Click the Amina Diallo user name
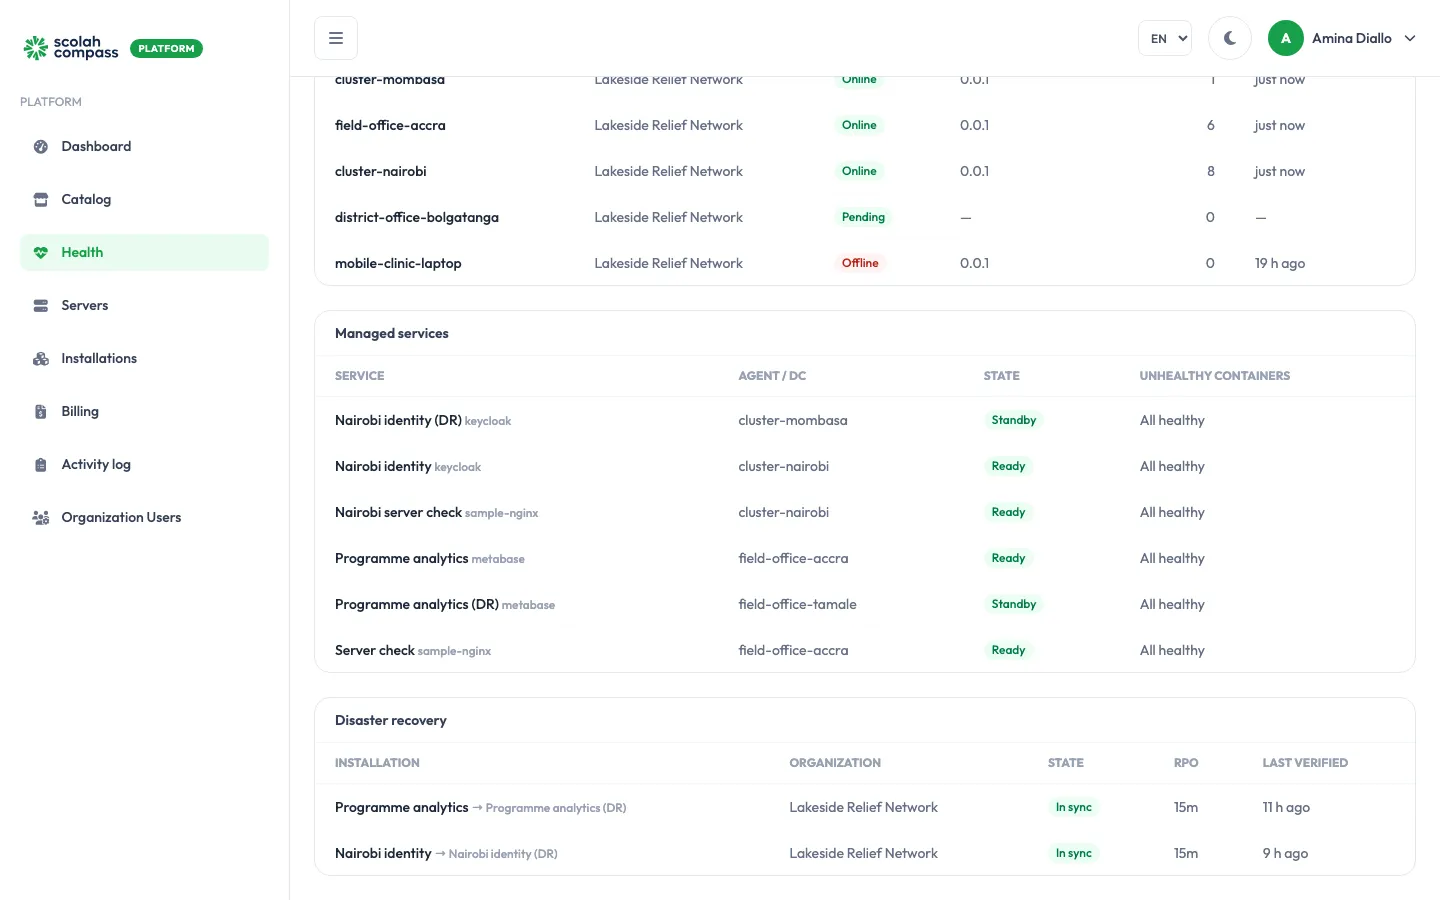Image resolution: width=1440 pixels, height=900 pixels. tap(1352, 38)
